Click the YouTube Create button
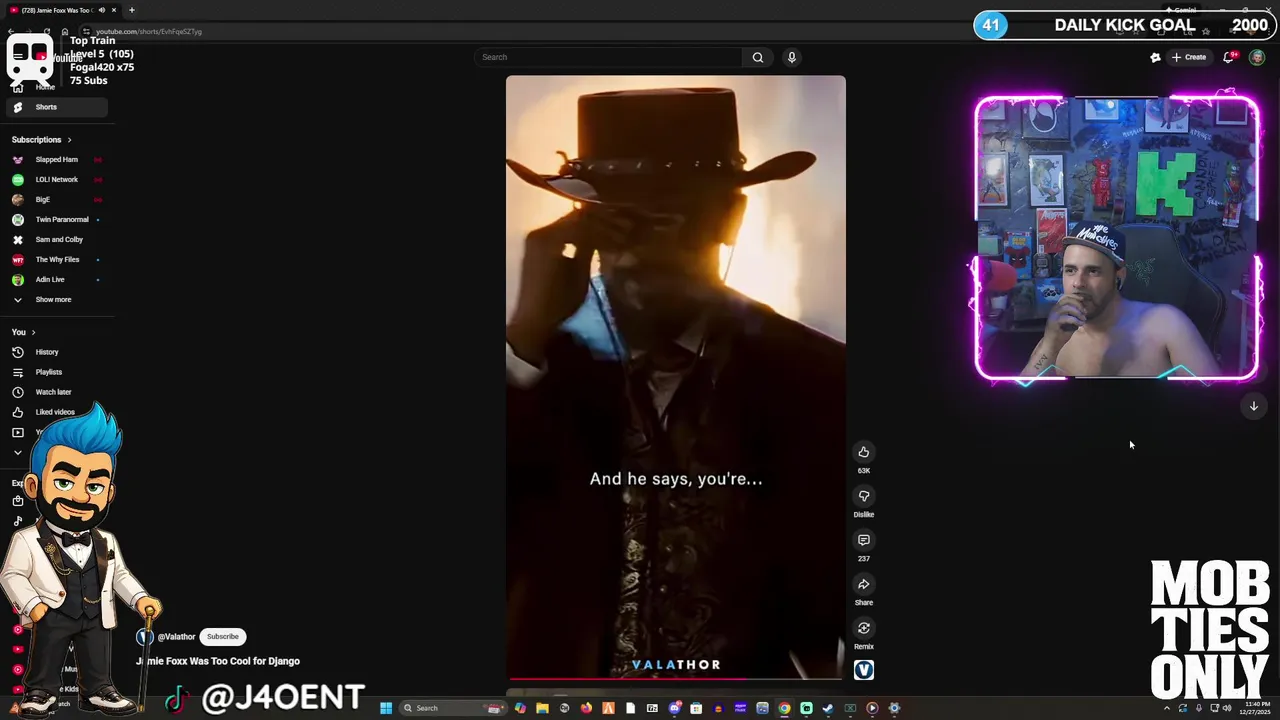Viewport: 1280px width, 720px height. point(1189,57)
